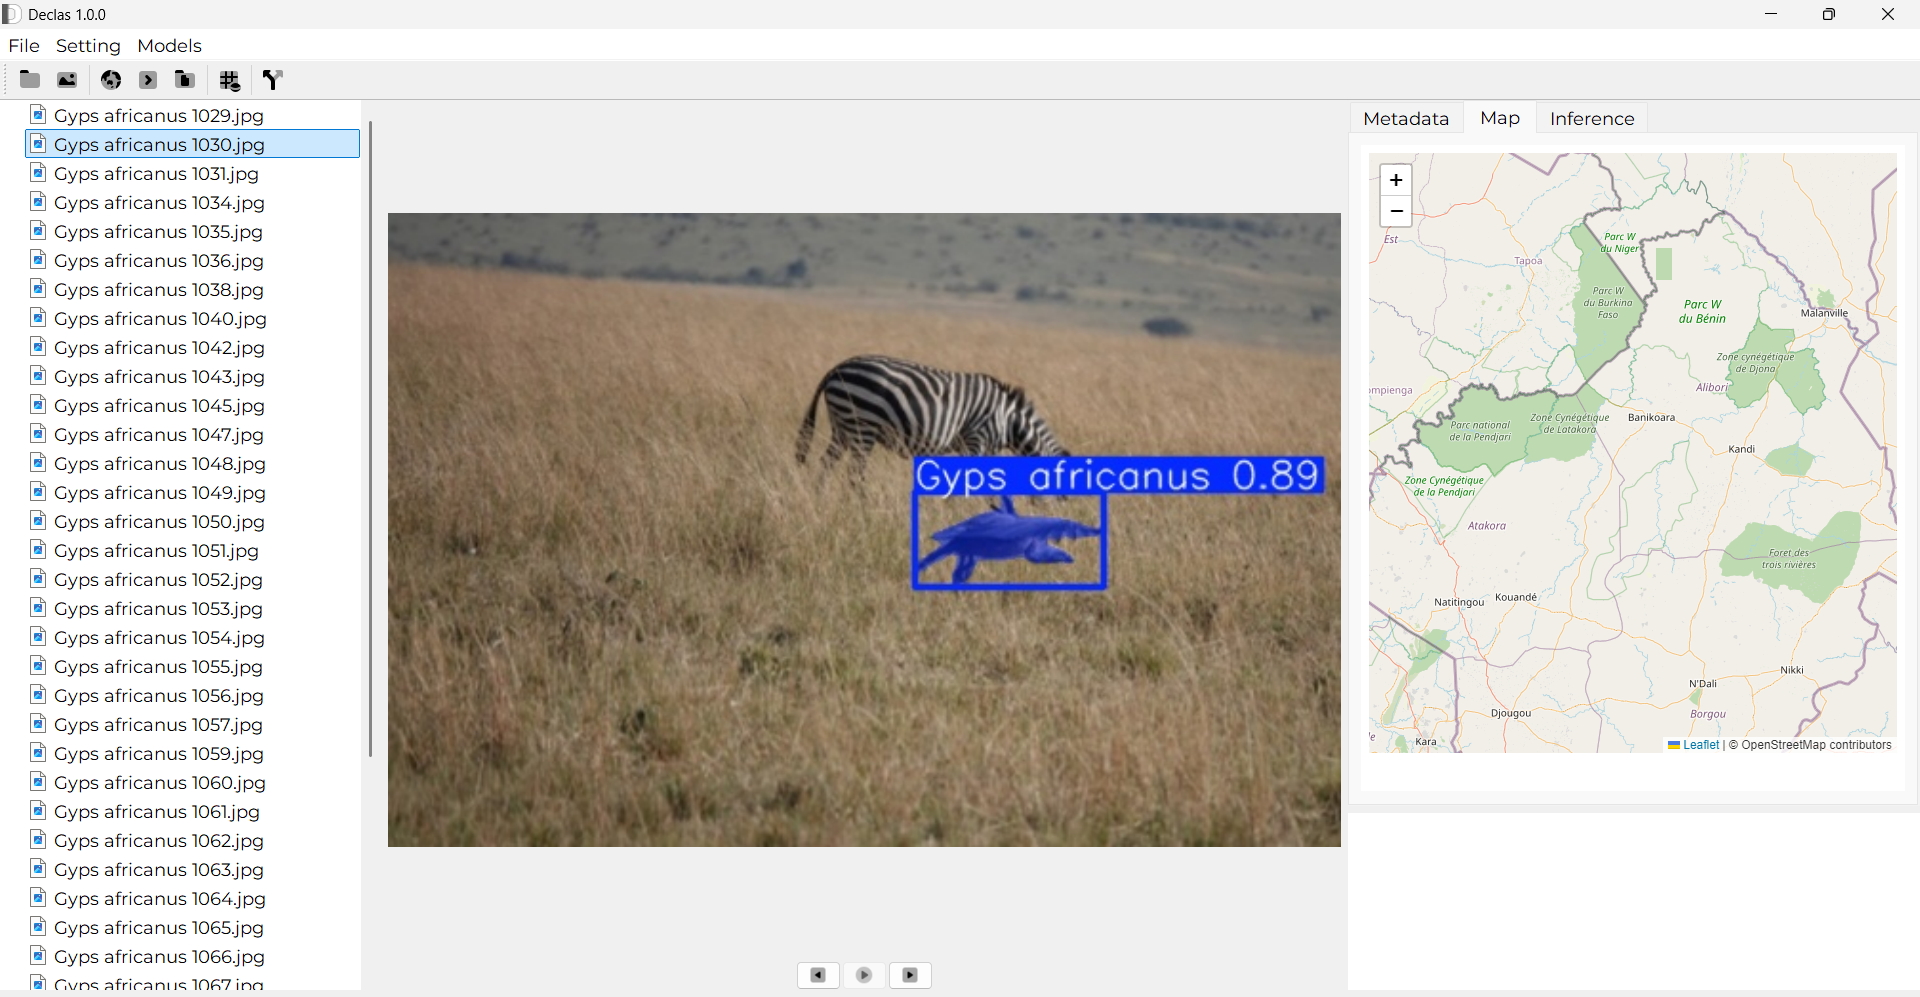1920x997 pixels.
Task: Advance to the next image
Action: tap(910, 975)
